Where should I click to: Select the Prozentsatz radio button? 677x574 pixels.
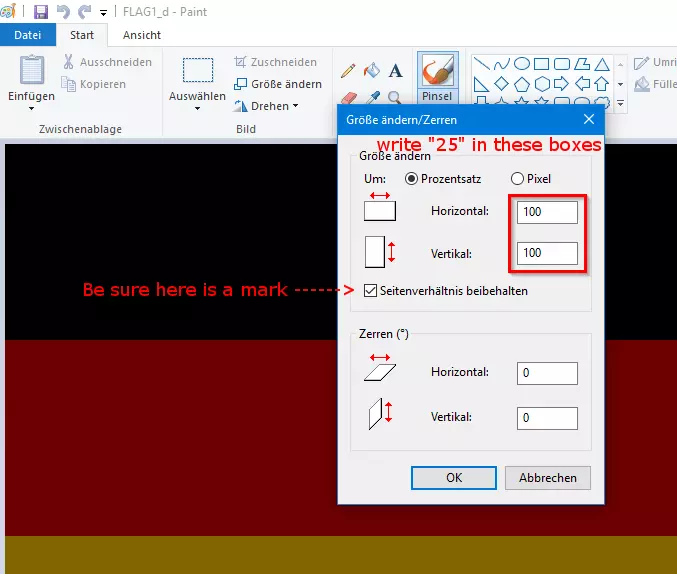(x=411, y=178)
